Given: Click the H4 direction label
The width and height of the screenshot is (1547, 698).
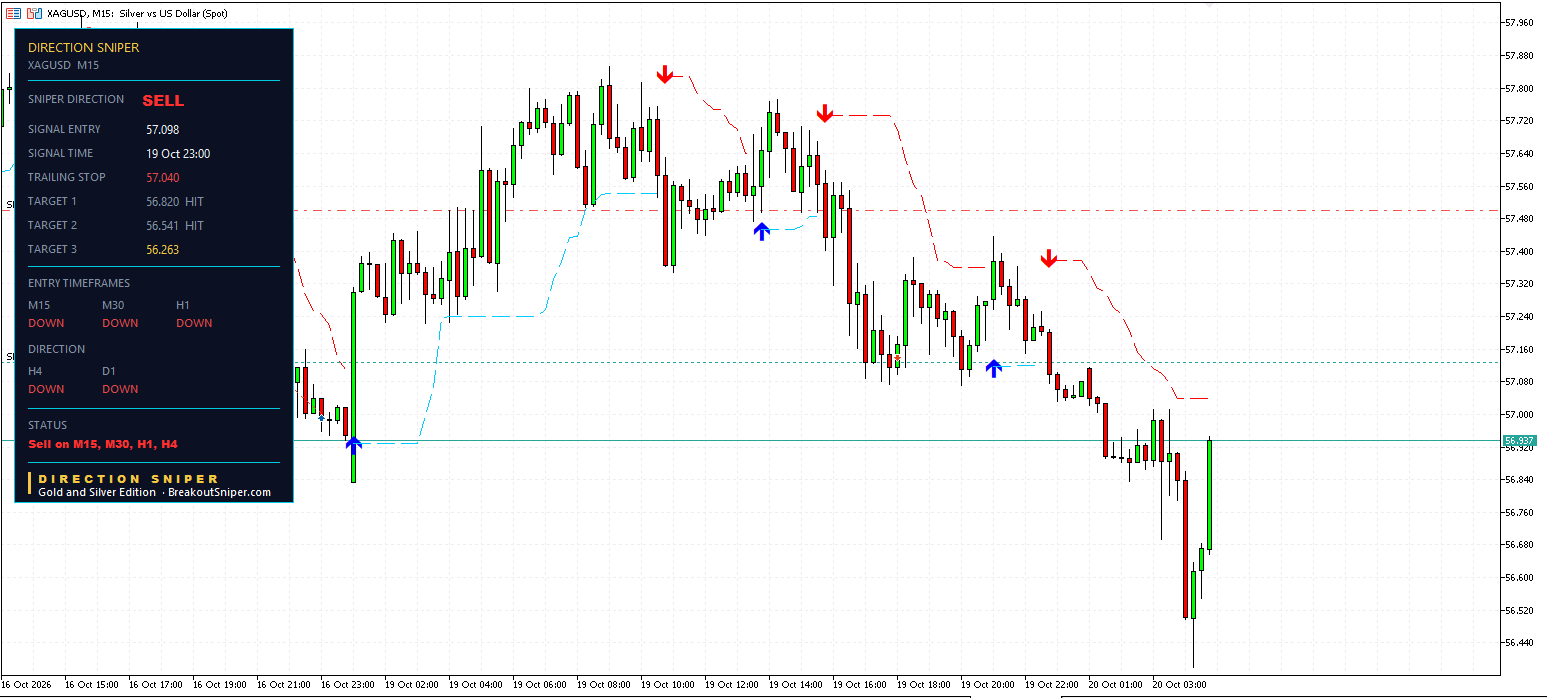Looking at the screenshot, I should point(35,371).
